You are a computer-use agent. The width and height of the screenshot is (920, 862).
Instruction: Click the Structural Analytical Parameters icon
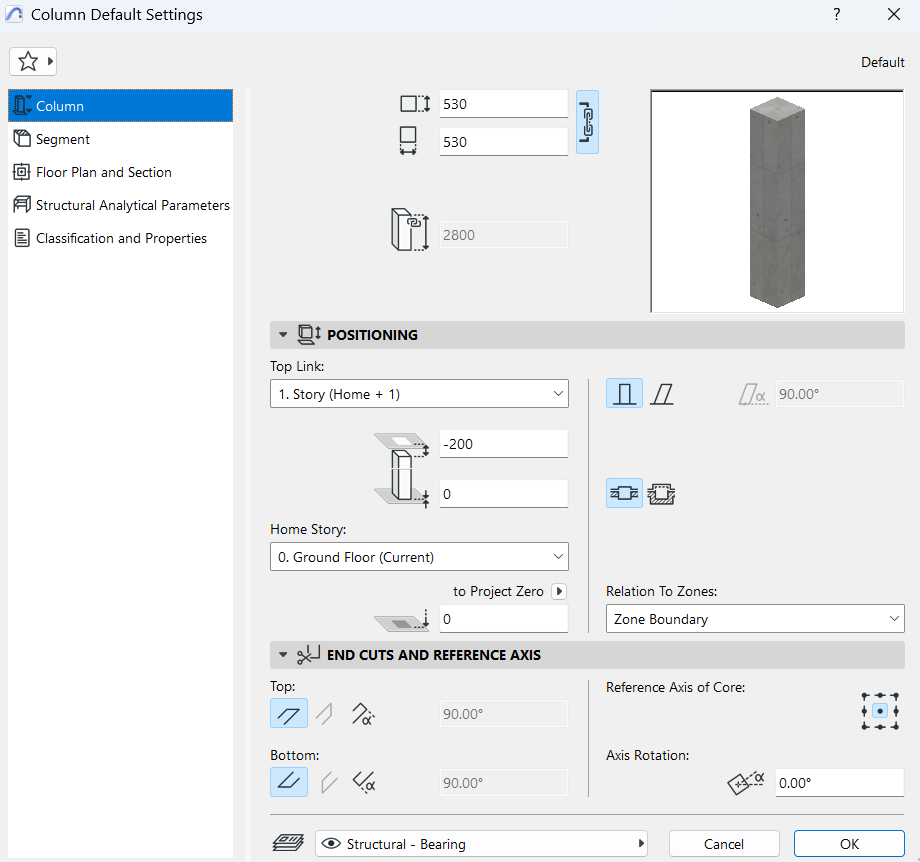point(22,205)
